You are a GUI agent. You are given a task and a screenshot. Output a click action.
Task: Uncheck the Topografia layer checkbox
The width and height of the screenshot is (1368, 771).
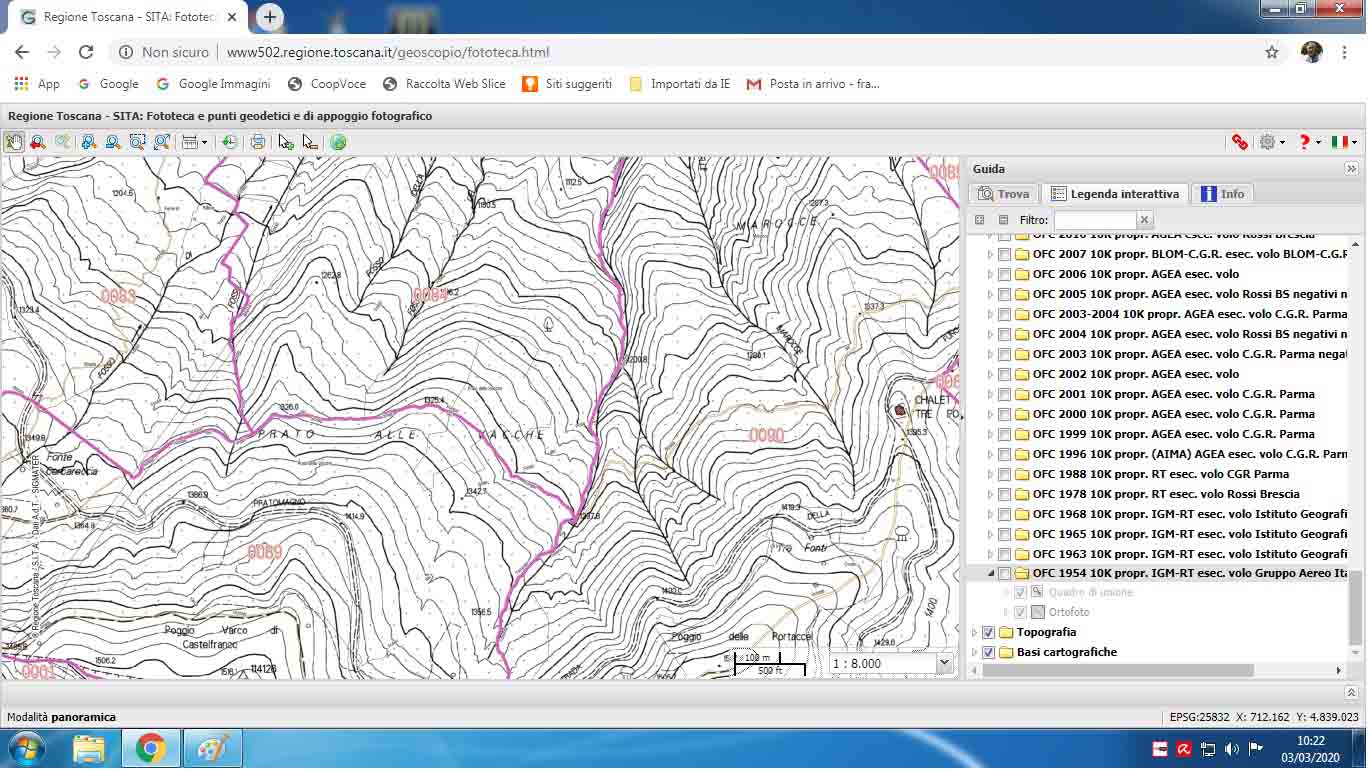point(989,632)
